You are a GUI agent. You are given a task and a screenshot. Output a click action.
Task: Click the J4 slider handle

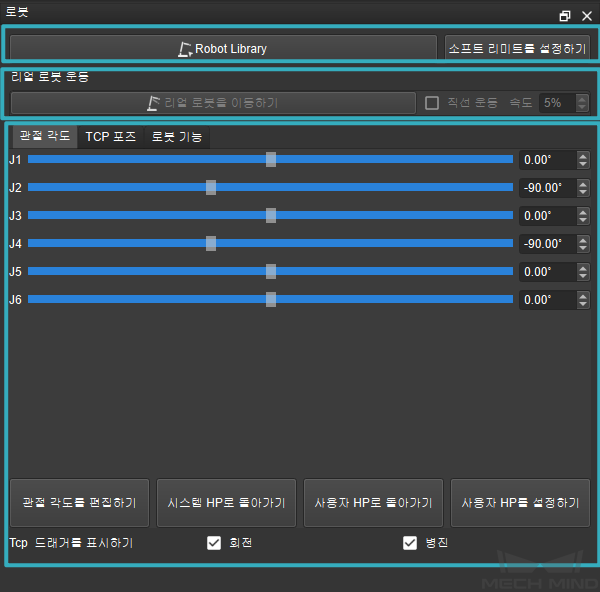(x=211, y=243)
